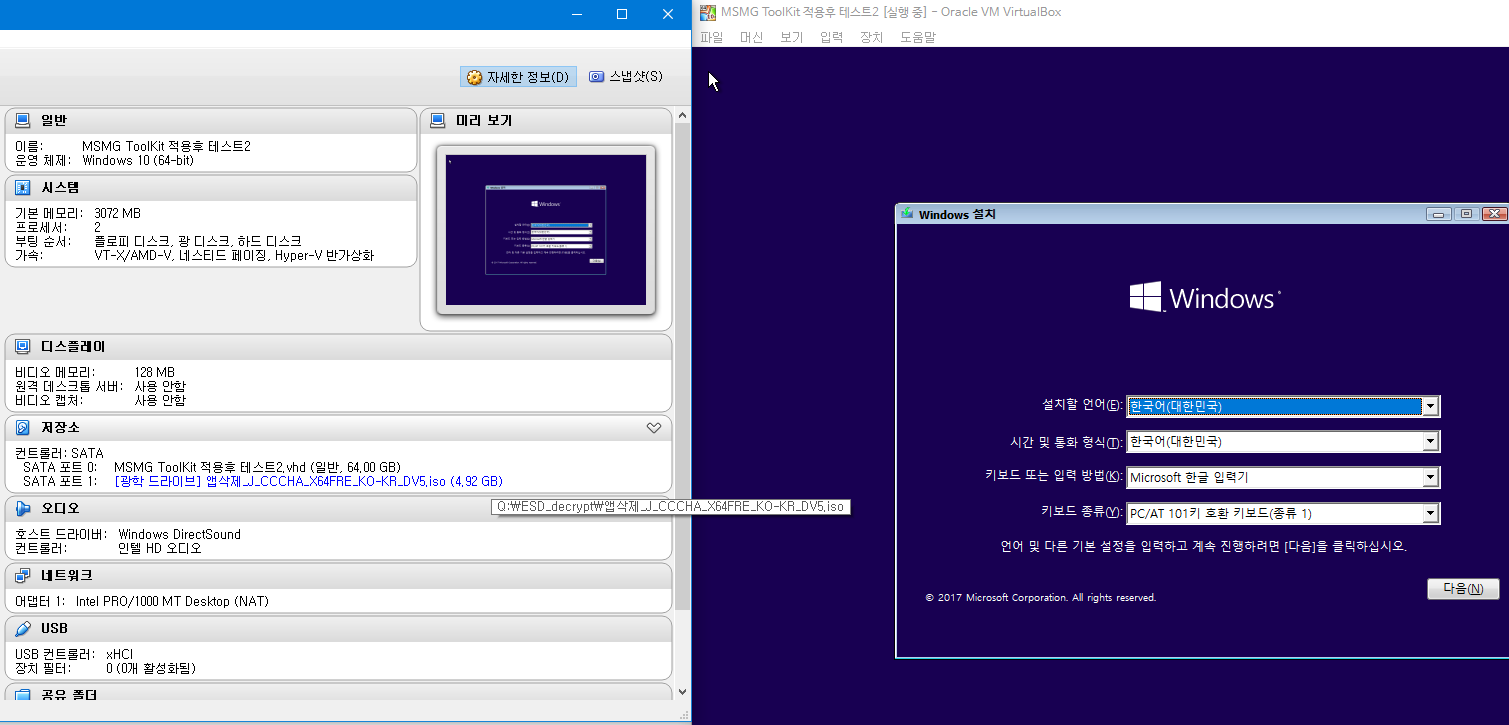Click the Network (네트워크) section icon

[22, 575]
